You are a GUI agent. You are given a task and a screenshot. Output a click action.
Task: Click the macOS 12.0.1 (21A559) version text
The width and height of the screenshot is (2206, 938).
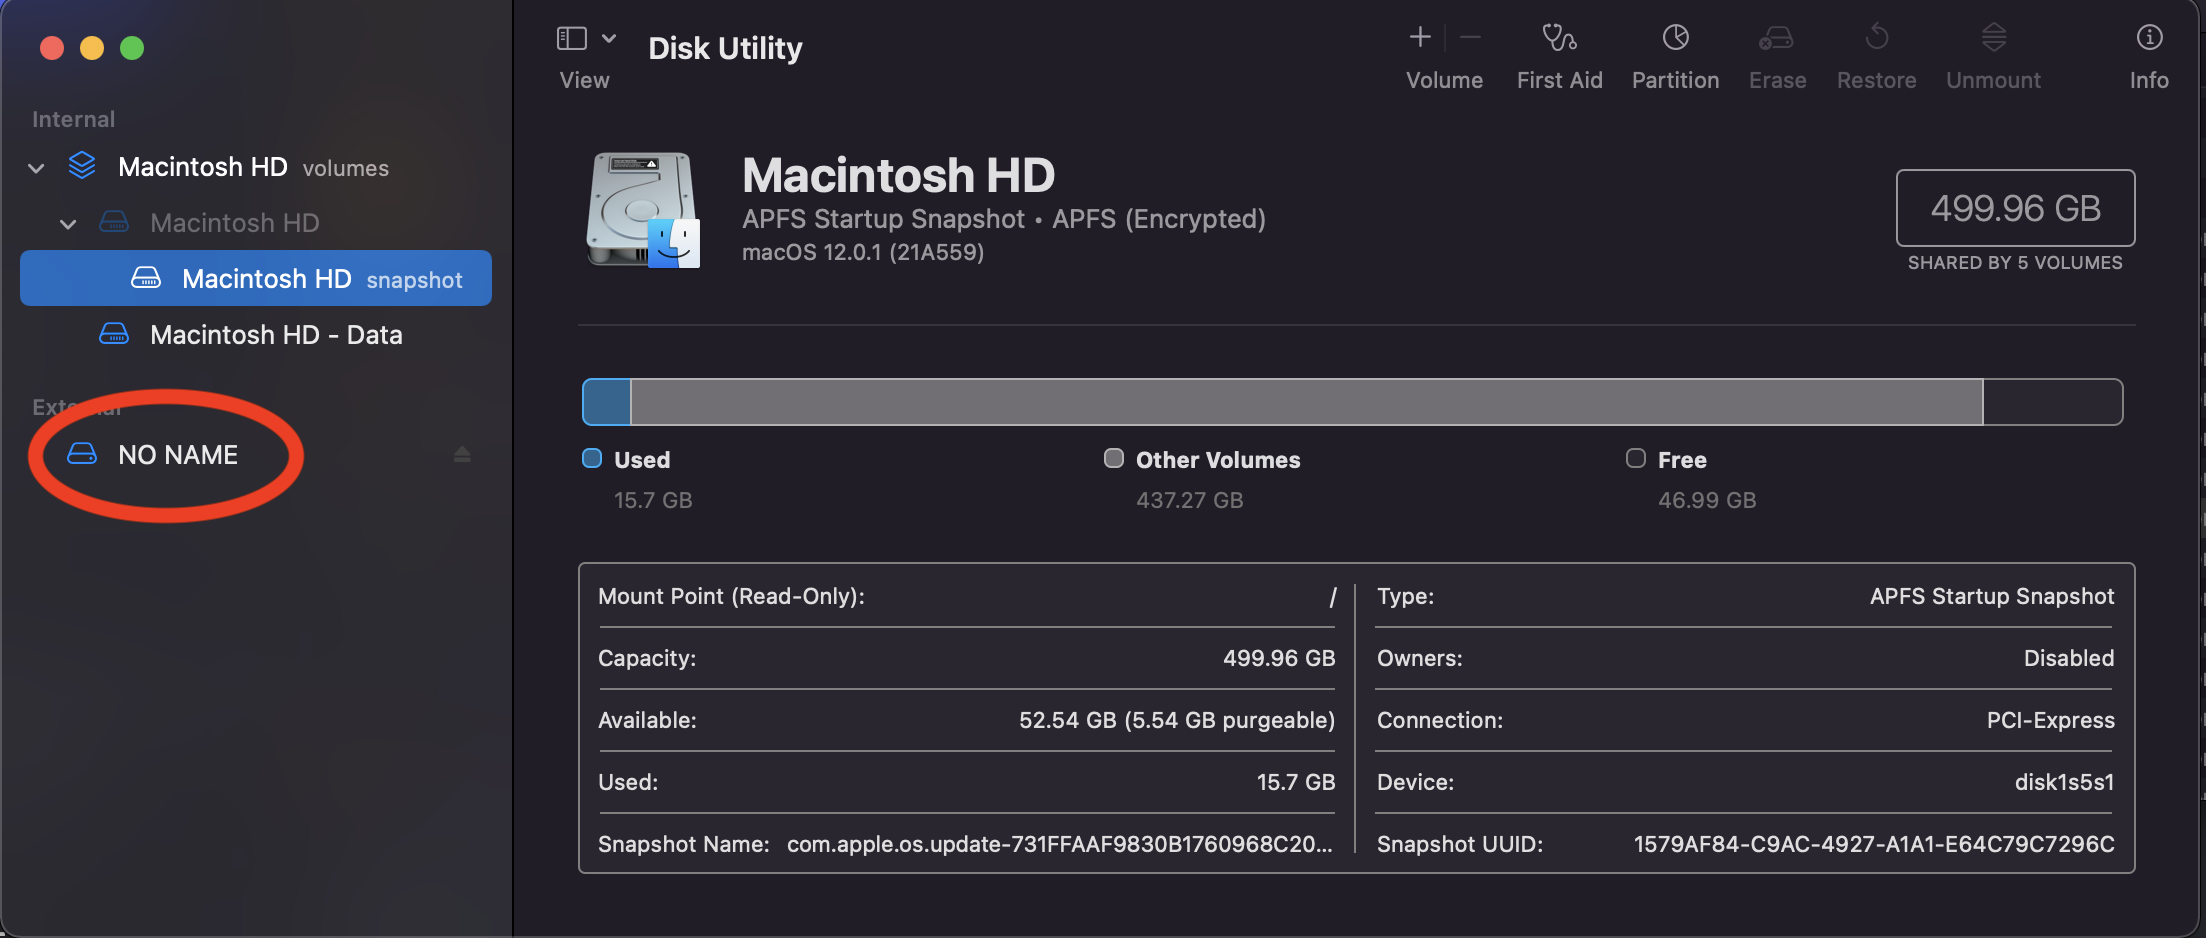pos(863,252)
